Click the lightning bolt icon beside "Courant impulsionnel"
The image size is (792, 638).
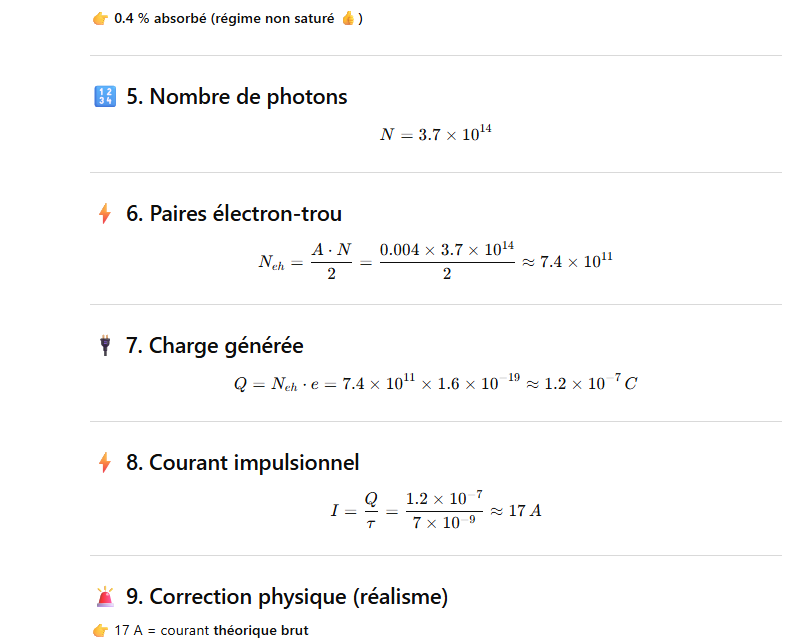[104, 463]
